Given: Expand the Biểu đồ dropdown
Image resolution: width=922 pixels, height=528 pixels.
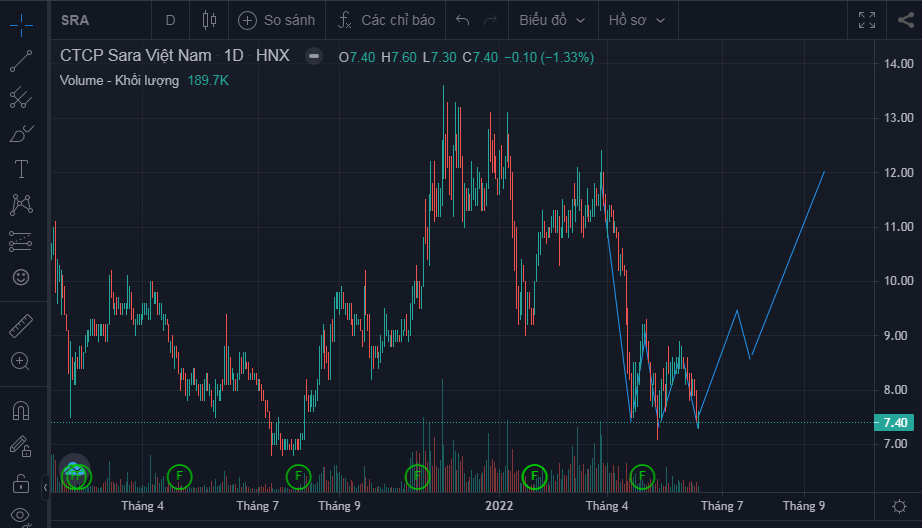Looking at the screenshot, I should coord(552,20).
